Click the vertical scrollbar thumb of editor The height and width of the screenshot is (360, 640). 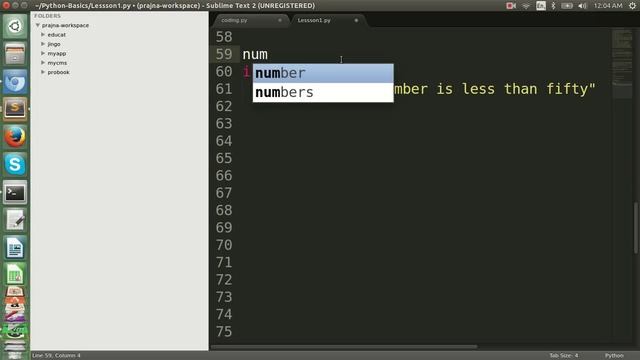636,228
